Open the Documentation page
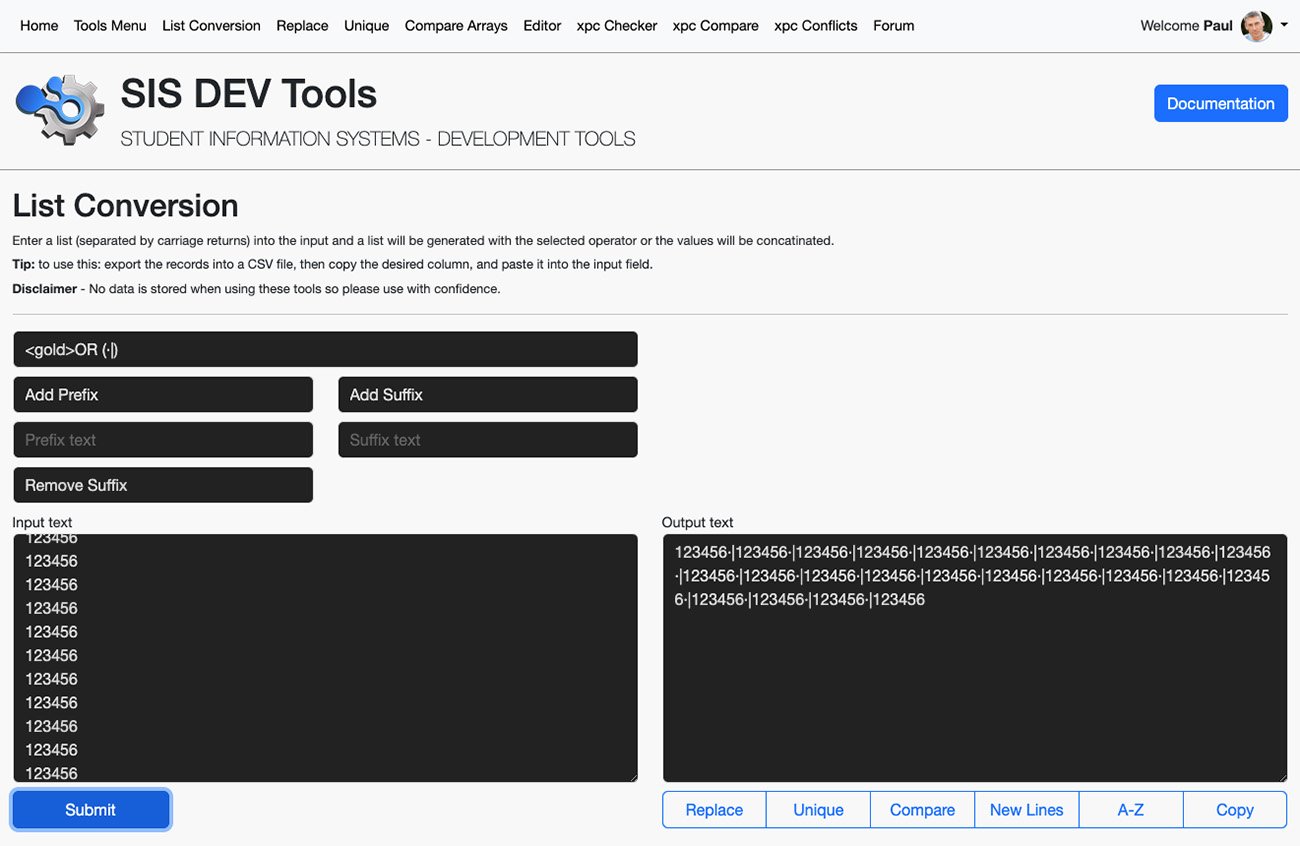The width and height of the screenshot is (1300, 846). (x=1220, y=103)
